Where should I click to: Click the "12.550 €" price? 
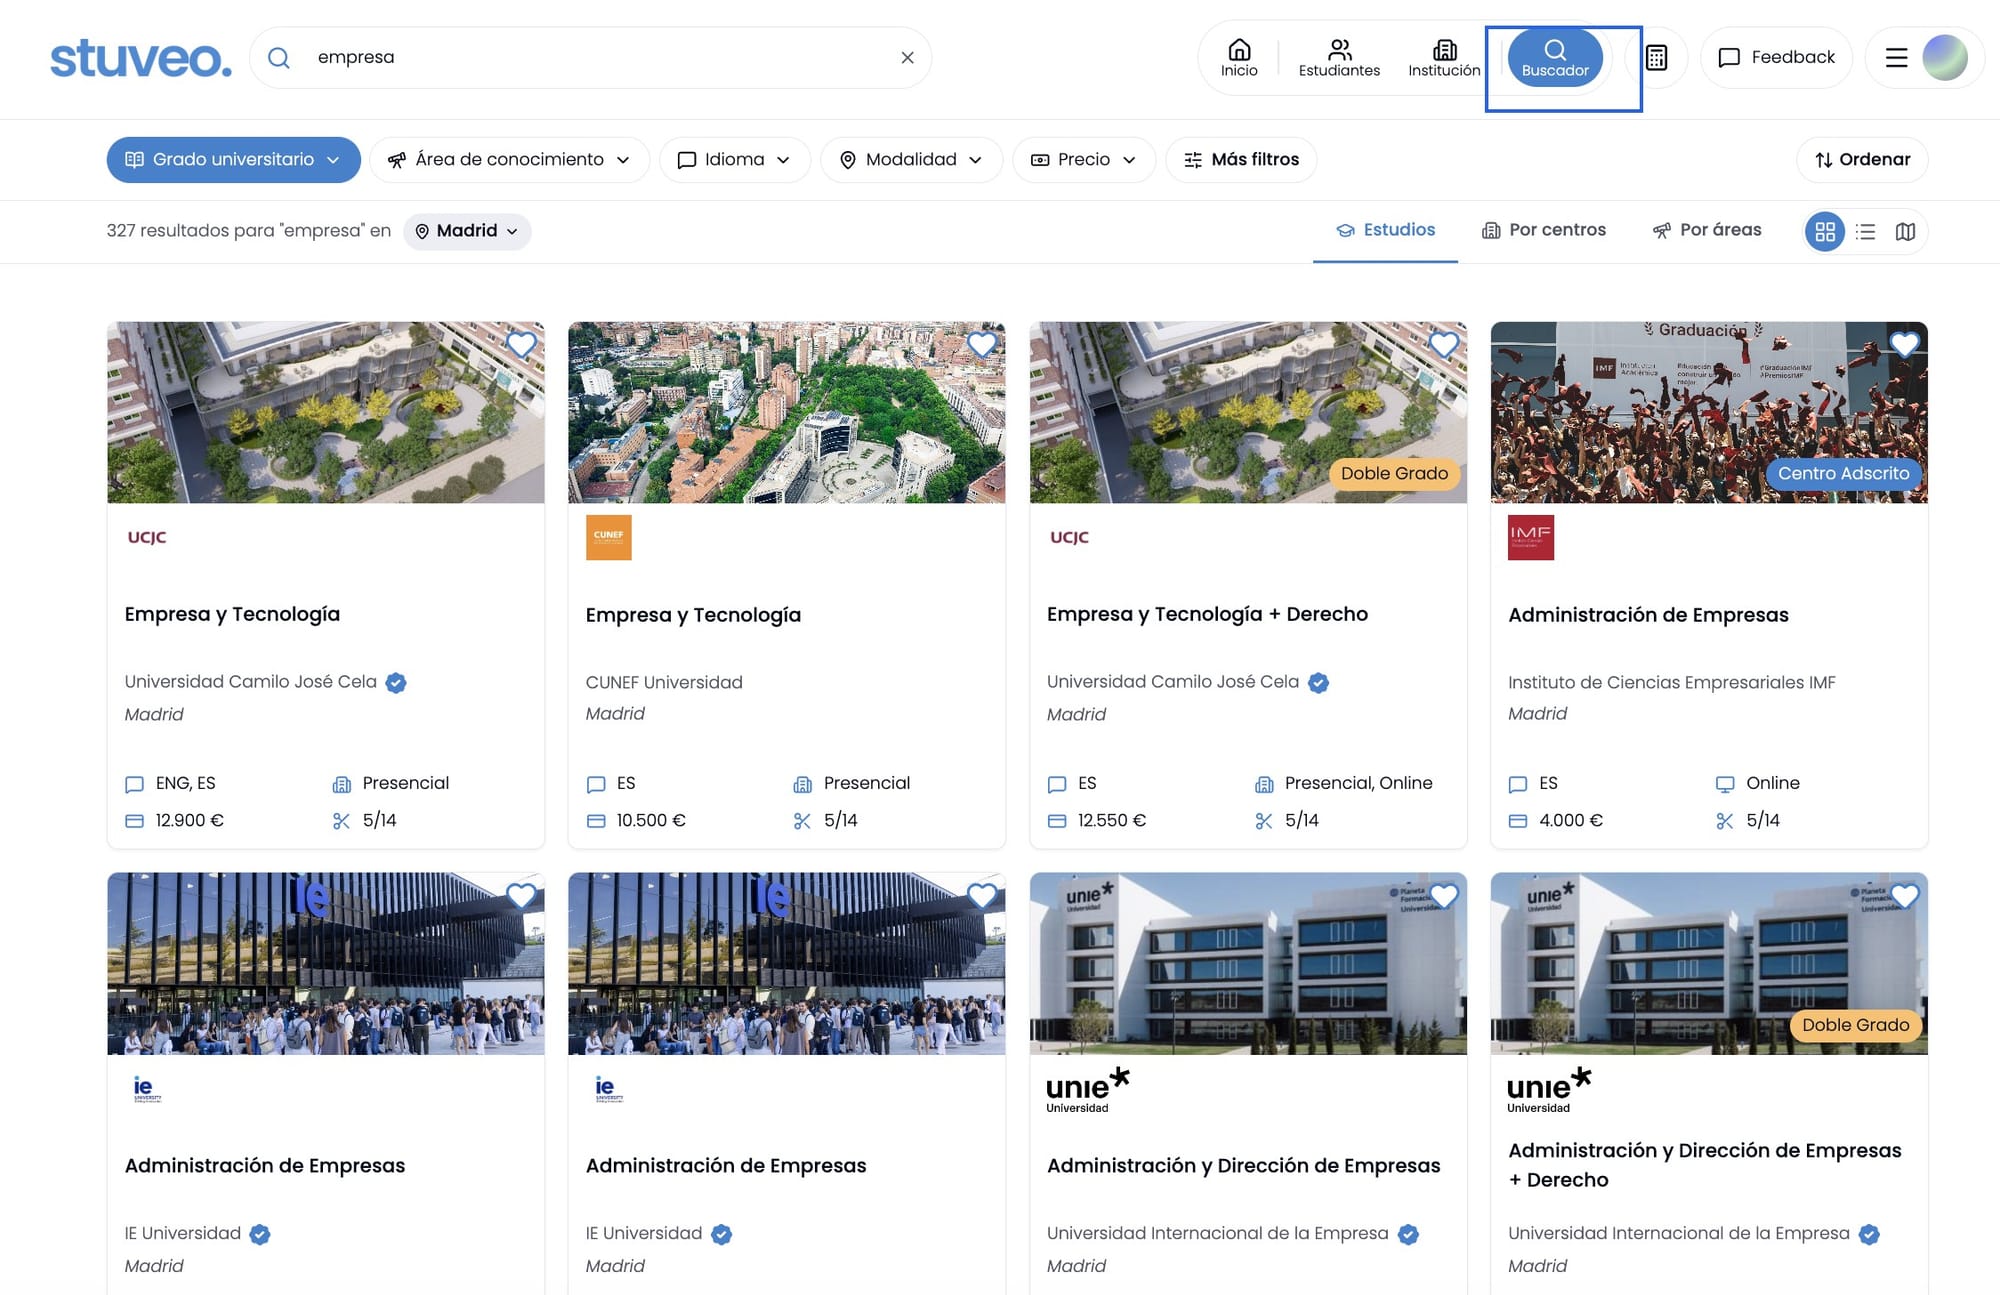click(x=1112, y=820)
